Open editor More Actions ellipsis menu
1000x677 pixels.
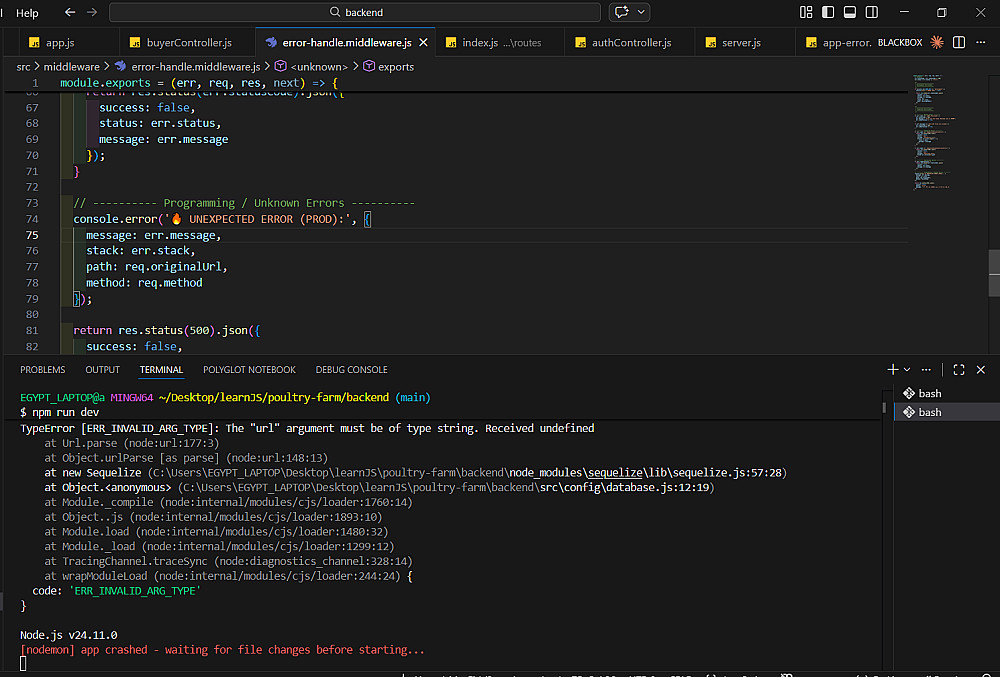pos(983,43)
